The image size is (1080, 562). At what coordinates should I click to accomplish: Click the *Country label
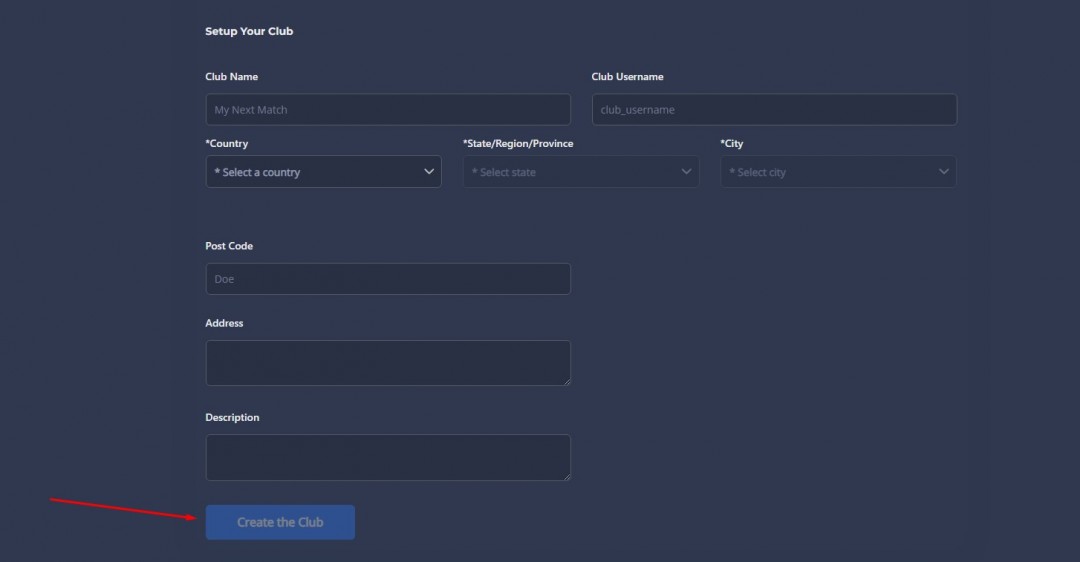coord(227,143)
